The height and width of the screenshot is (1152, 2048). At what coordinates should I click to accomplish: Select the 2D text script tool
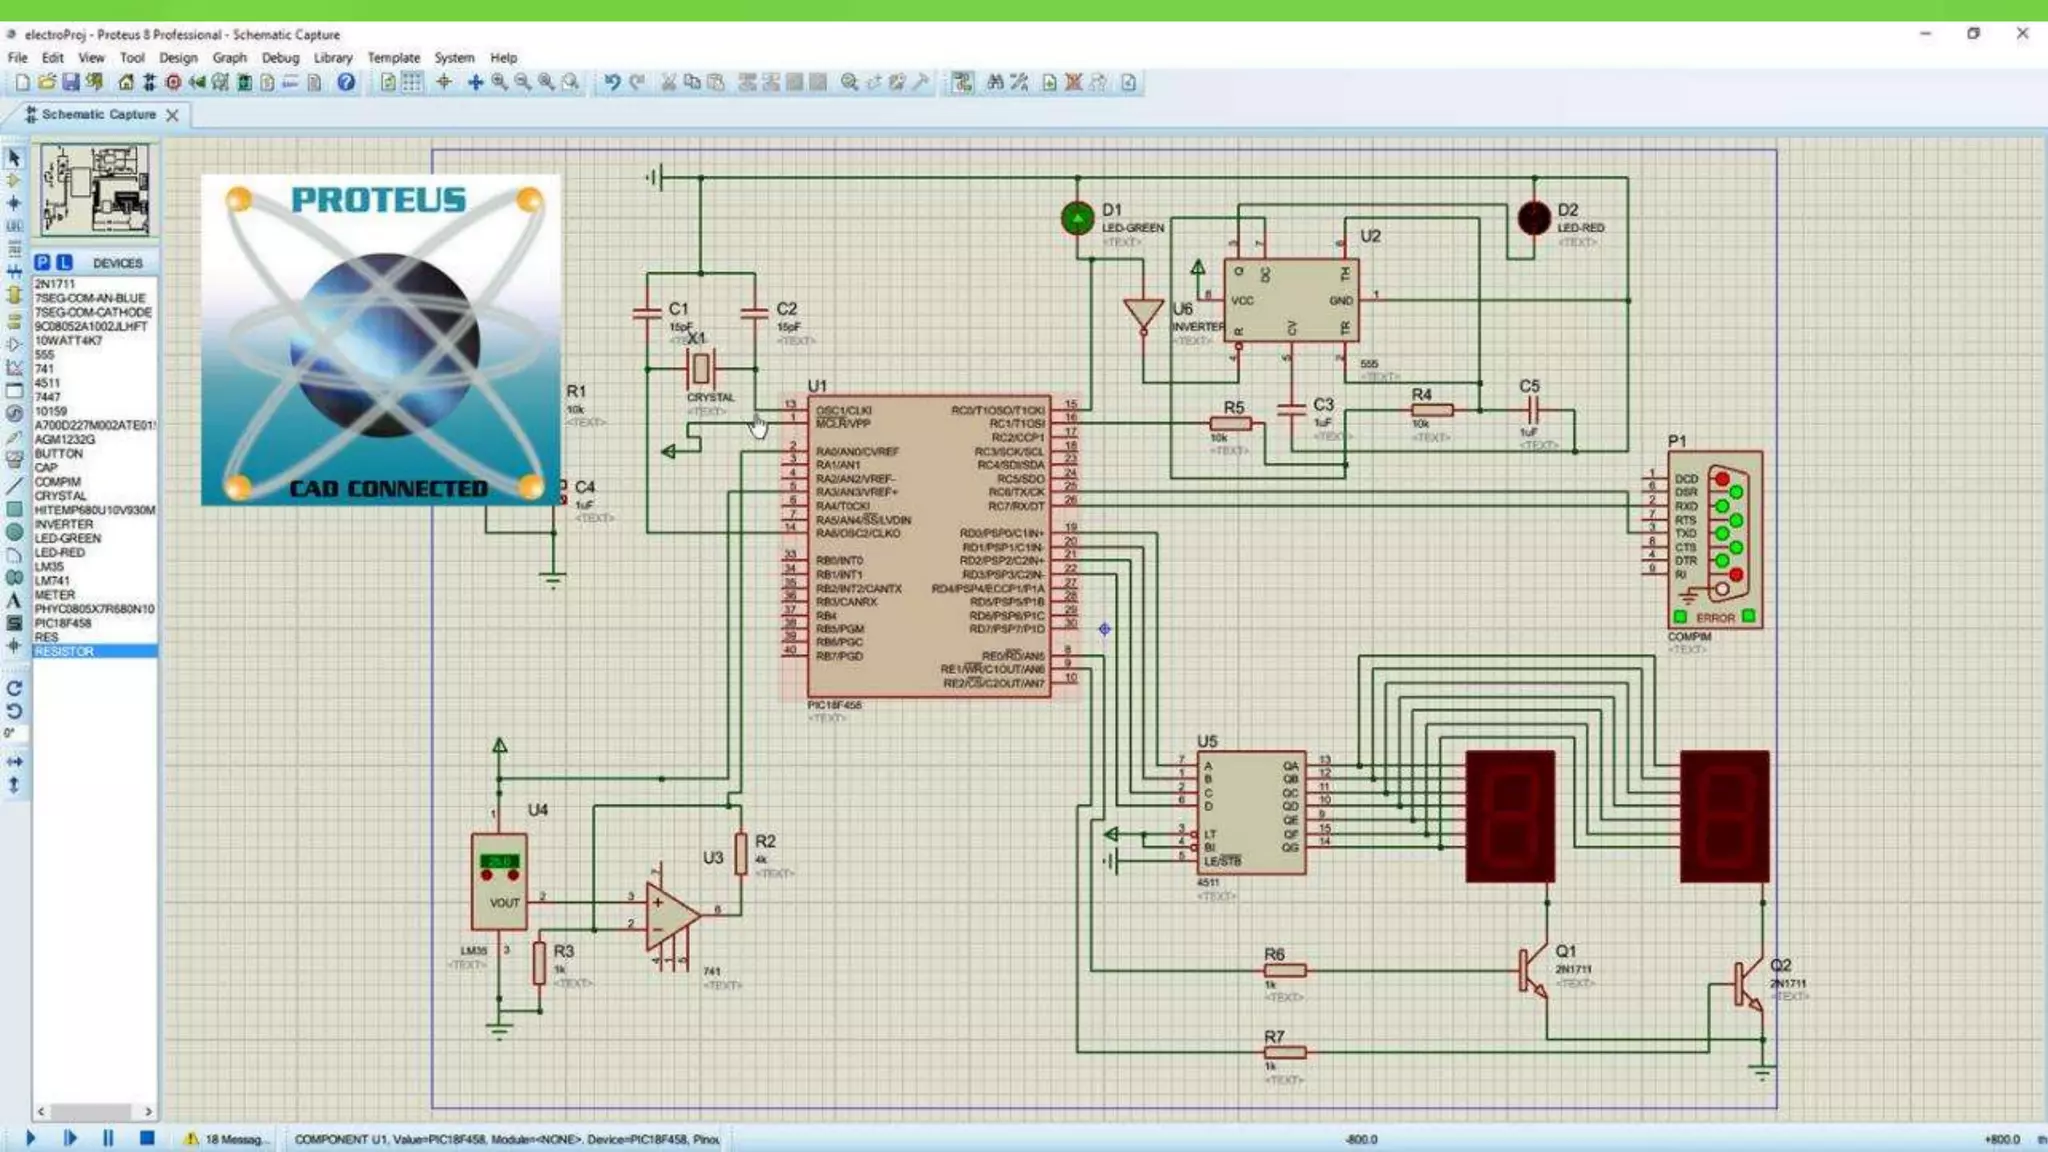(14, 601)
